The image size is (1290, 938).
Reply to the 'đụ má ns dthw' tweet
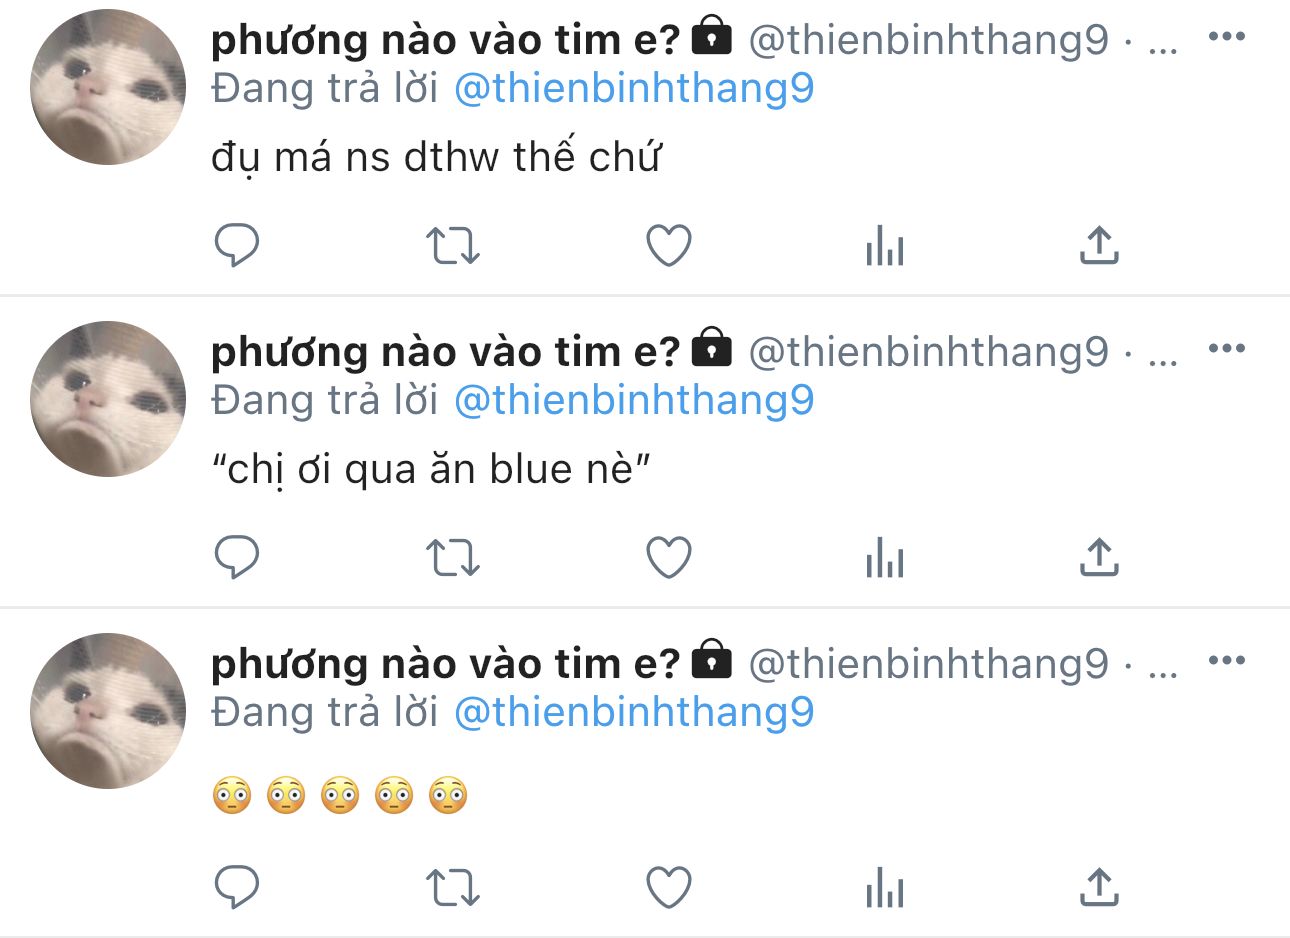click(x=237, y=245)
